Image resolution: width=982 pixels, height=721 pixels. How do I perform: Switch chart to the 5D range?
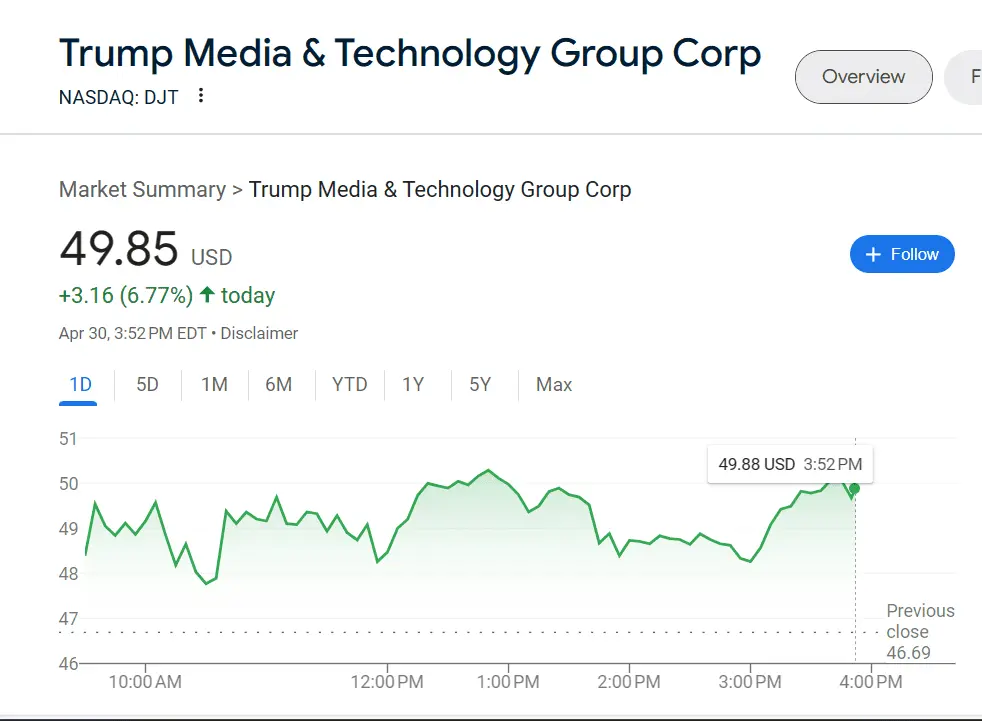[x=147, y=385]
